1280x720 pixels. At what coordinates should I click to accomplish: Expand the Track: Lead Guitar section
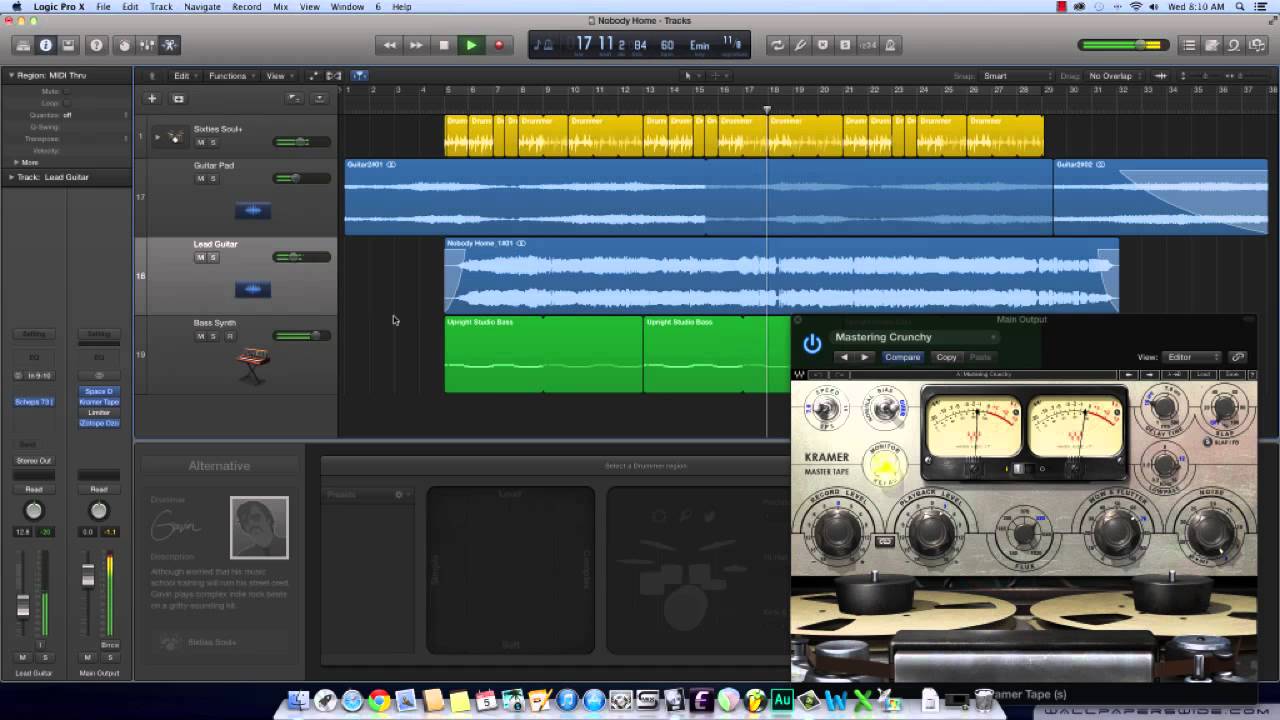tap(11, 177)
